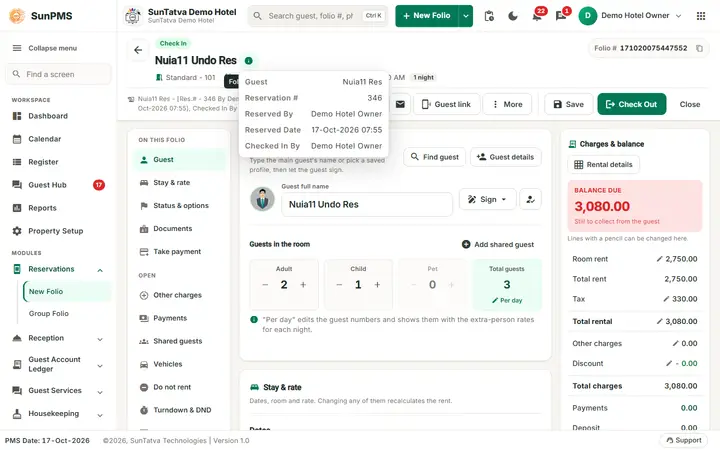
Task: Increase the Adult count
Action: [x=303, y=285]
